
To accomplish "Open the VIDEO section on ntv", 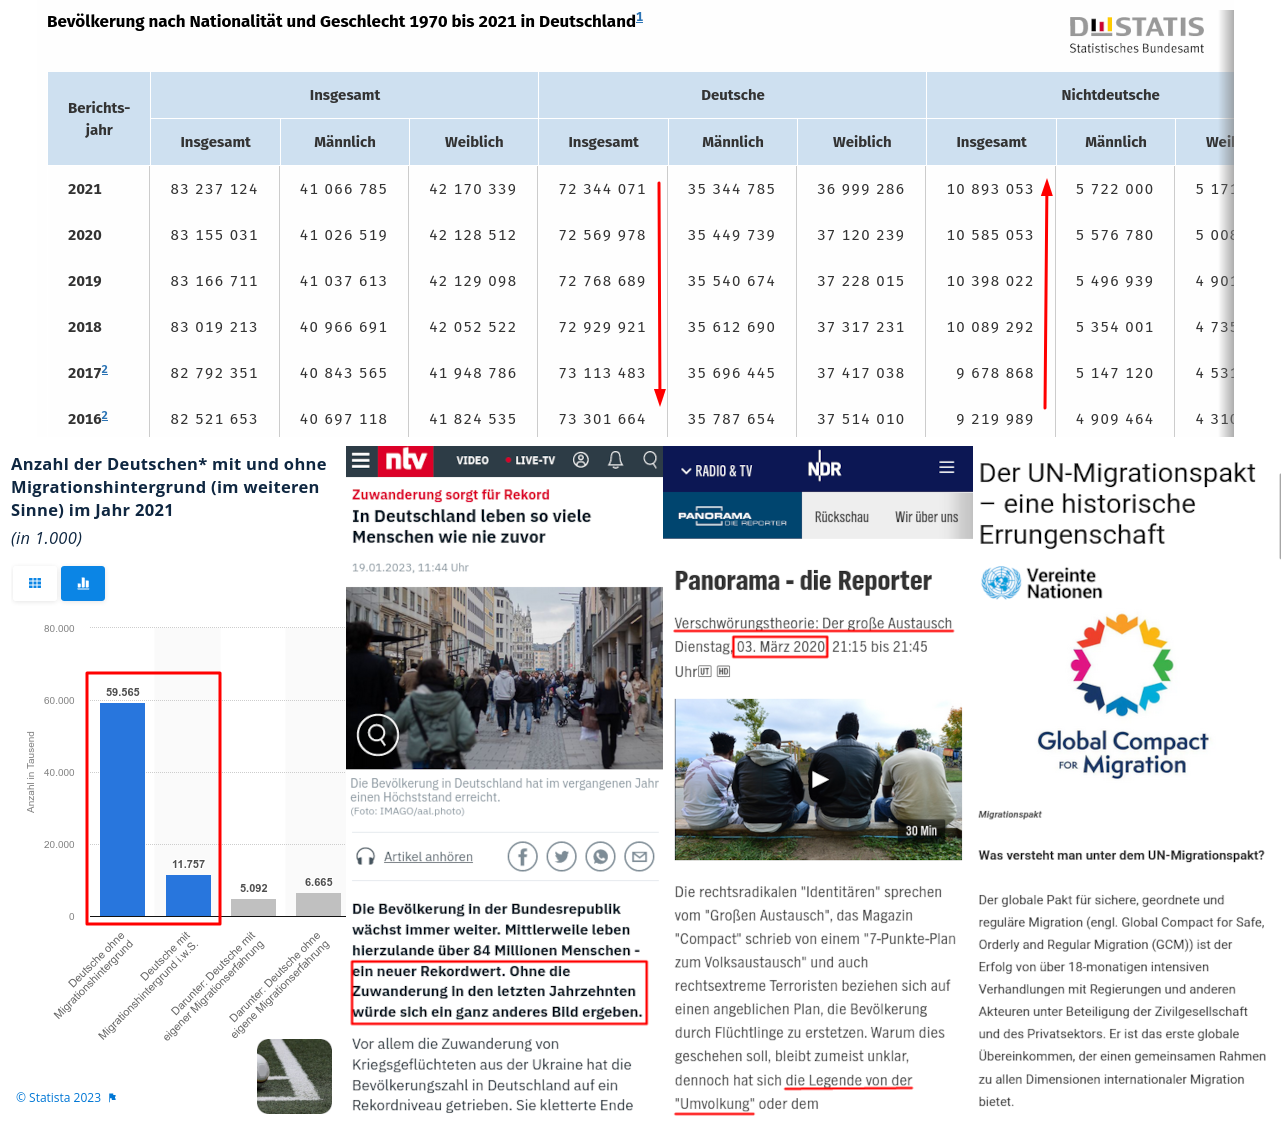I will (472, 461).
